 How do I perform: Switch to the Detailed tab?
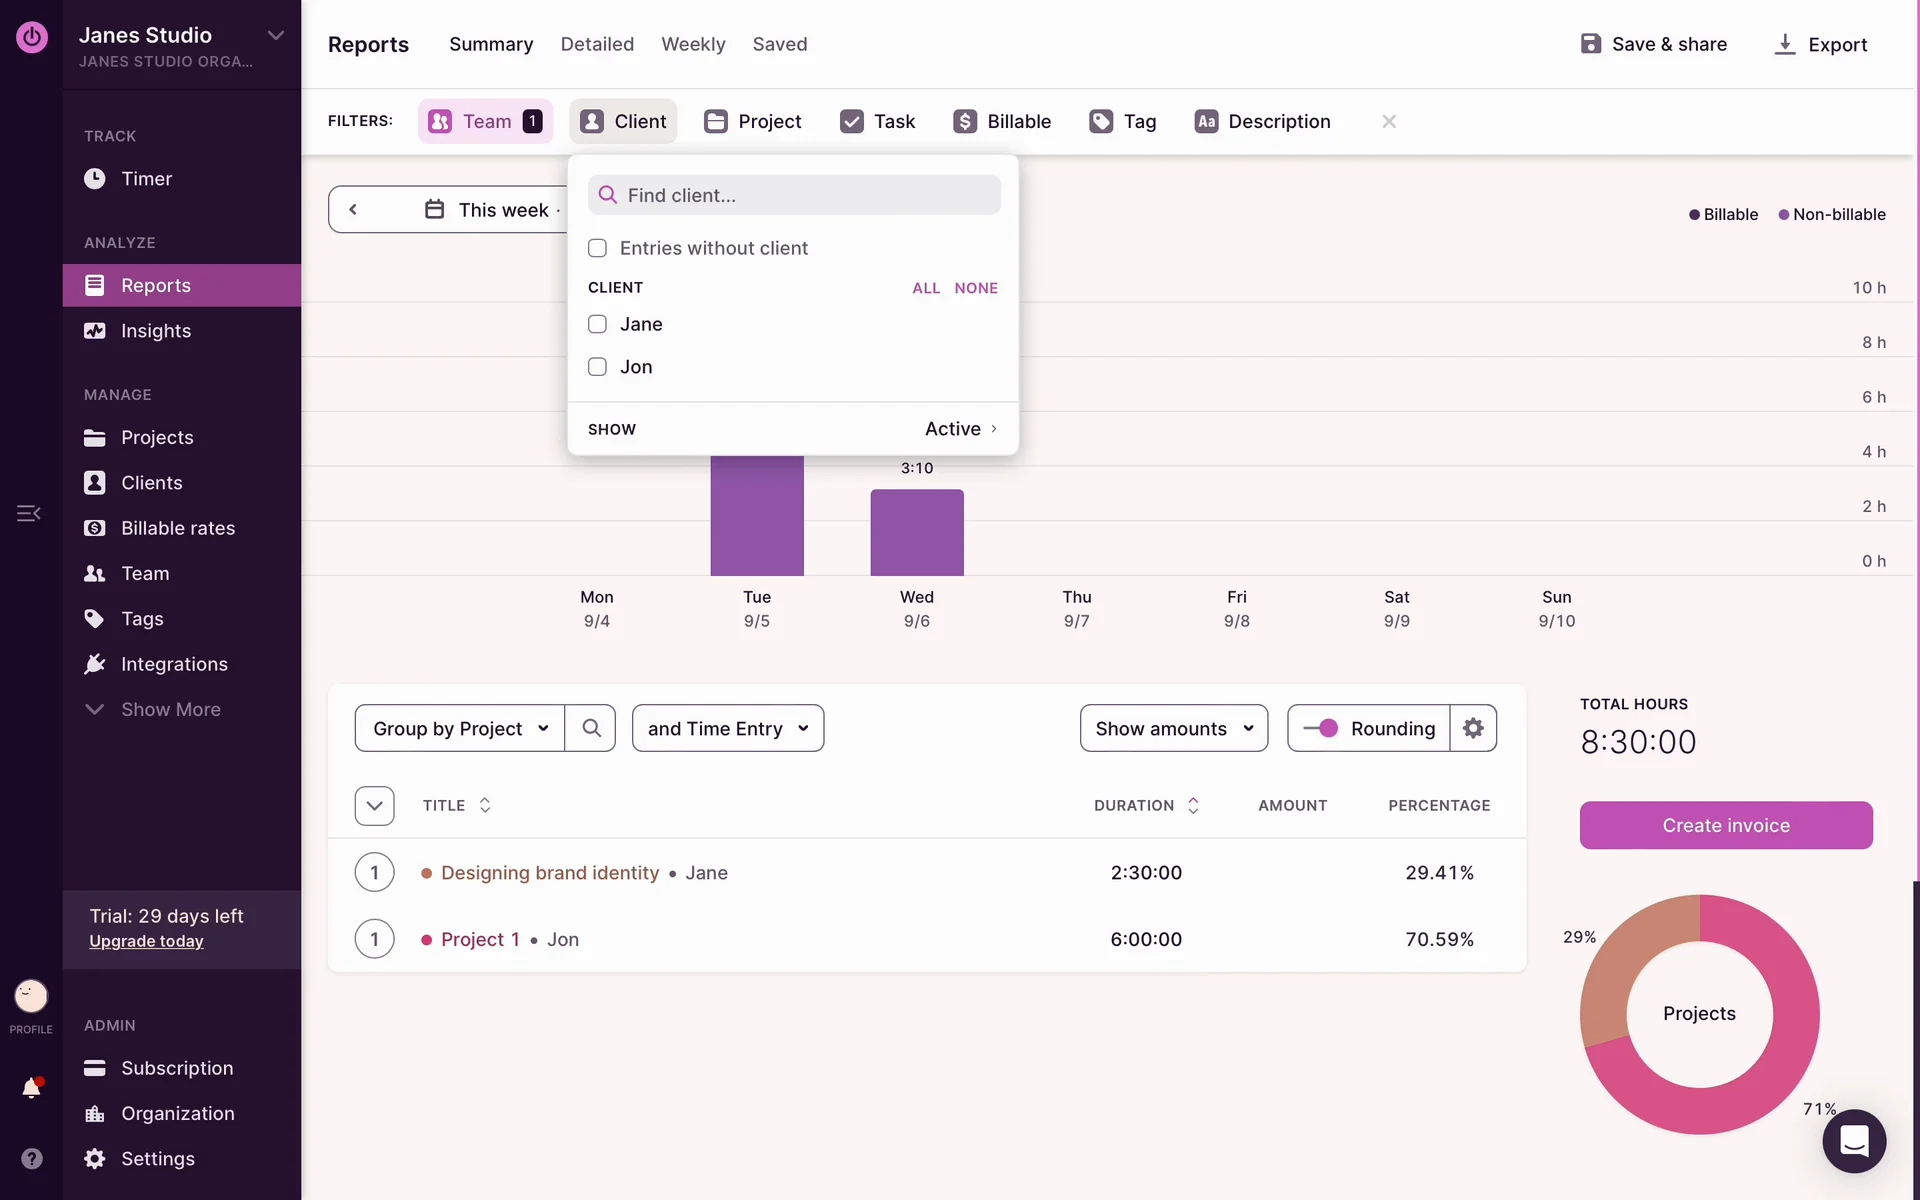click(x=597, y=44)
